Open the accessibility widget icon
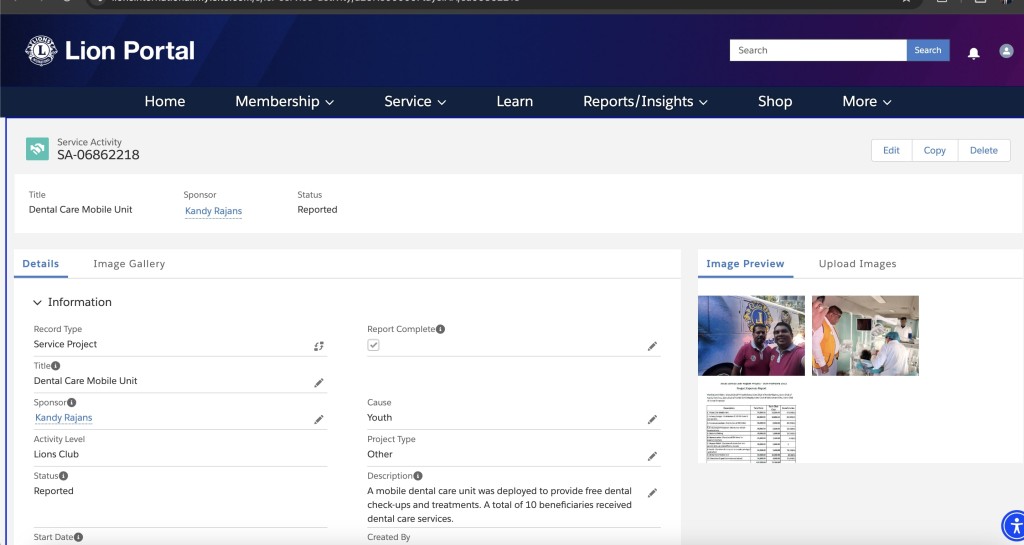The height and width of the screenshot is (545, 1024). pyautogui.click(x=1014, y=525)
